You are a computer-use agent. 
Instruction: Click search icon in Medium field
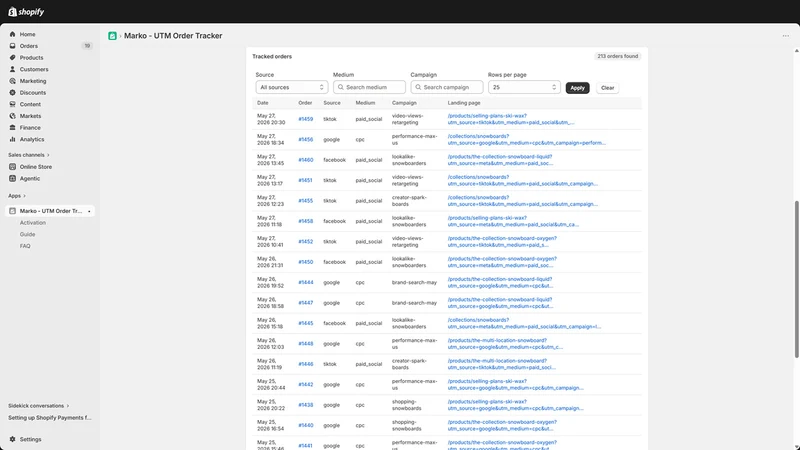point(341,87)
